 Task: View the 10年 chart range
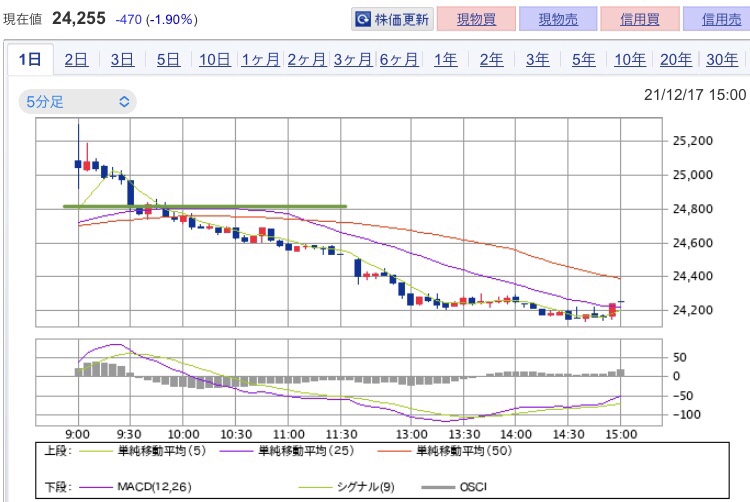point(630,60)
